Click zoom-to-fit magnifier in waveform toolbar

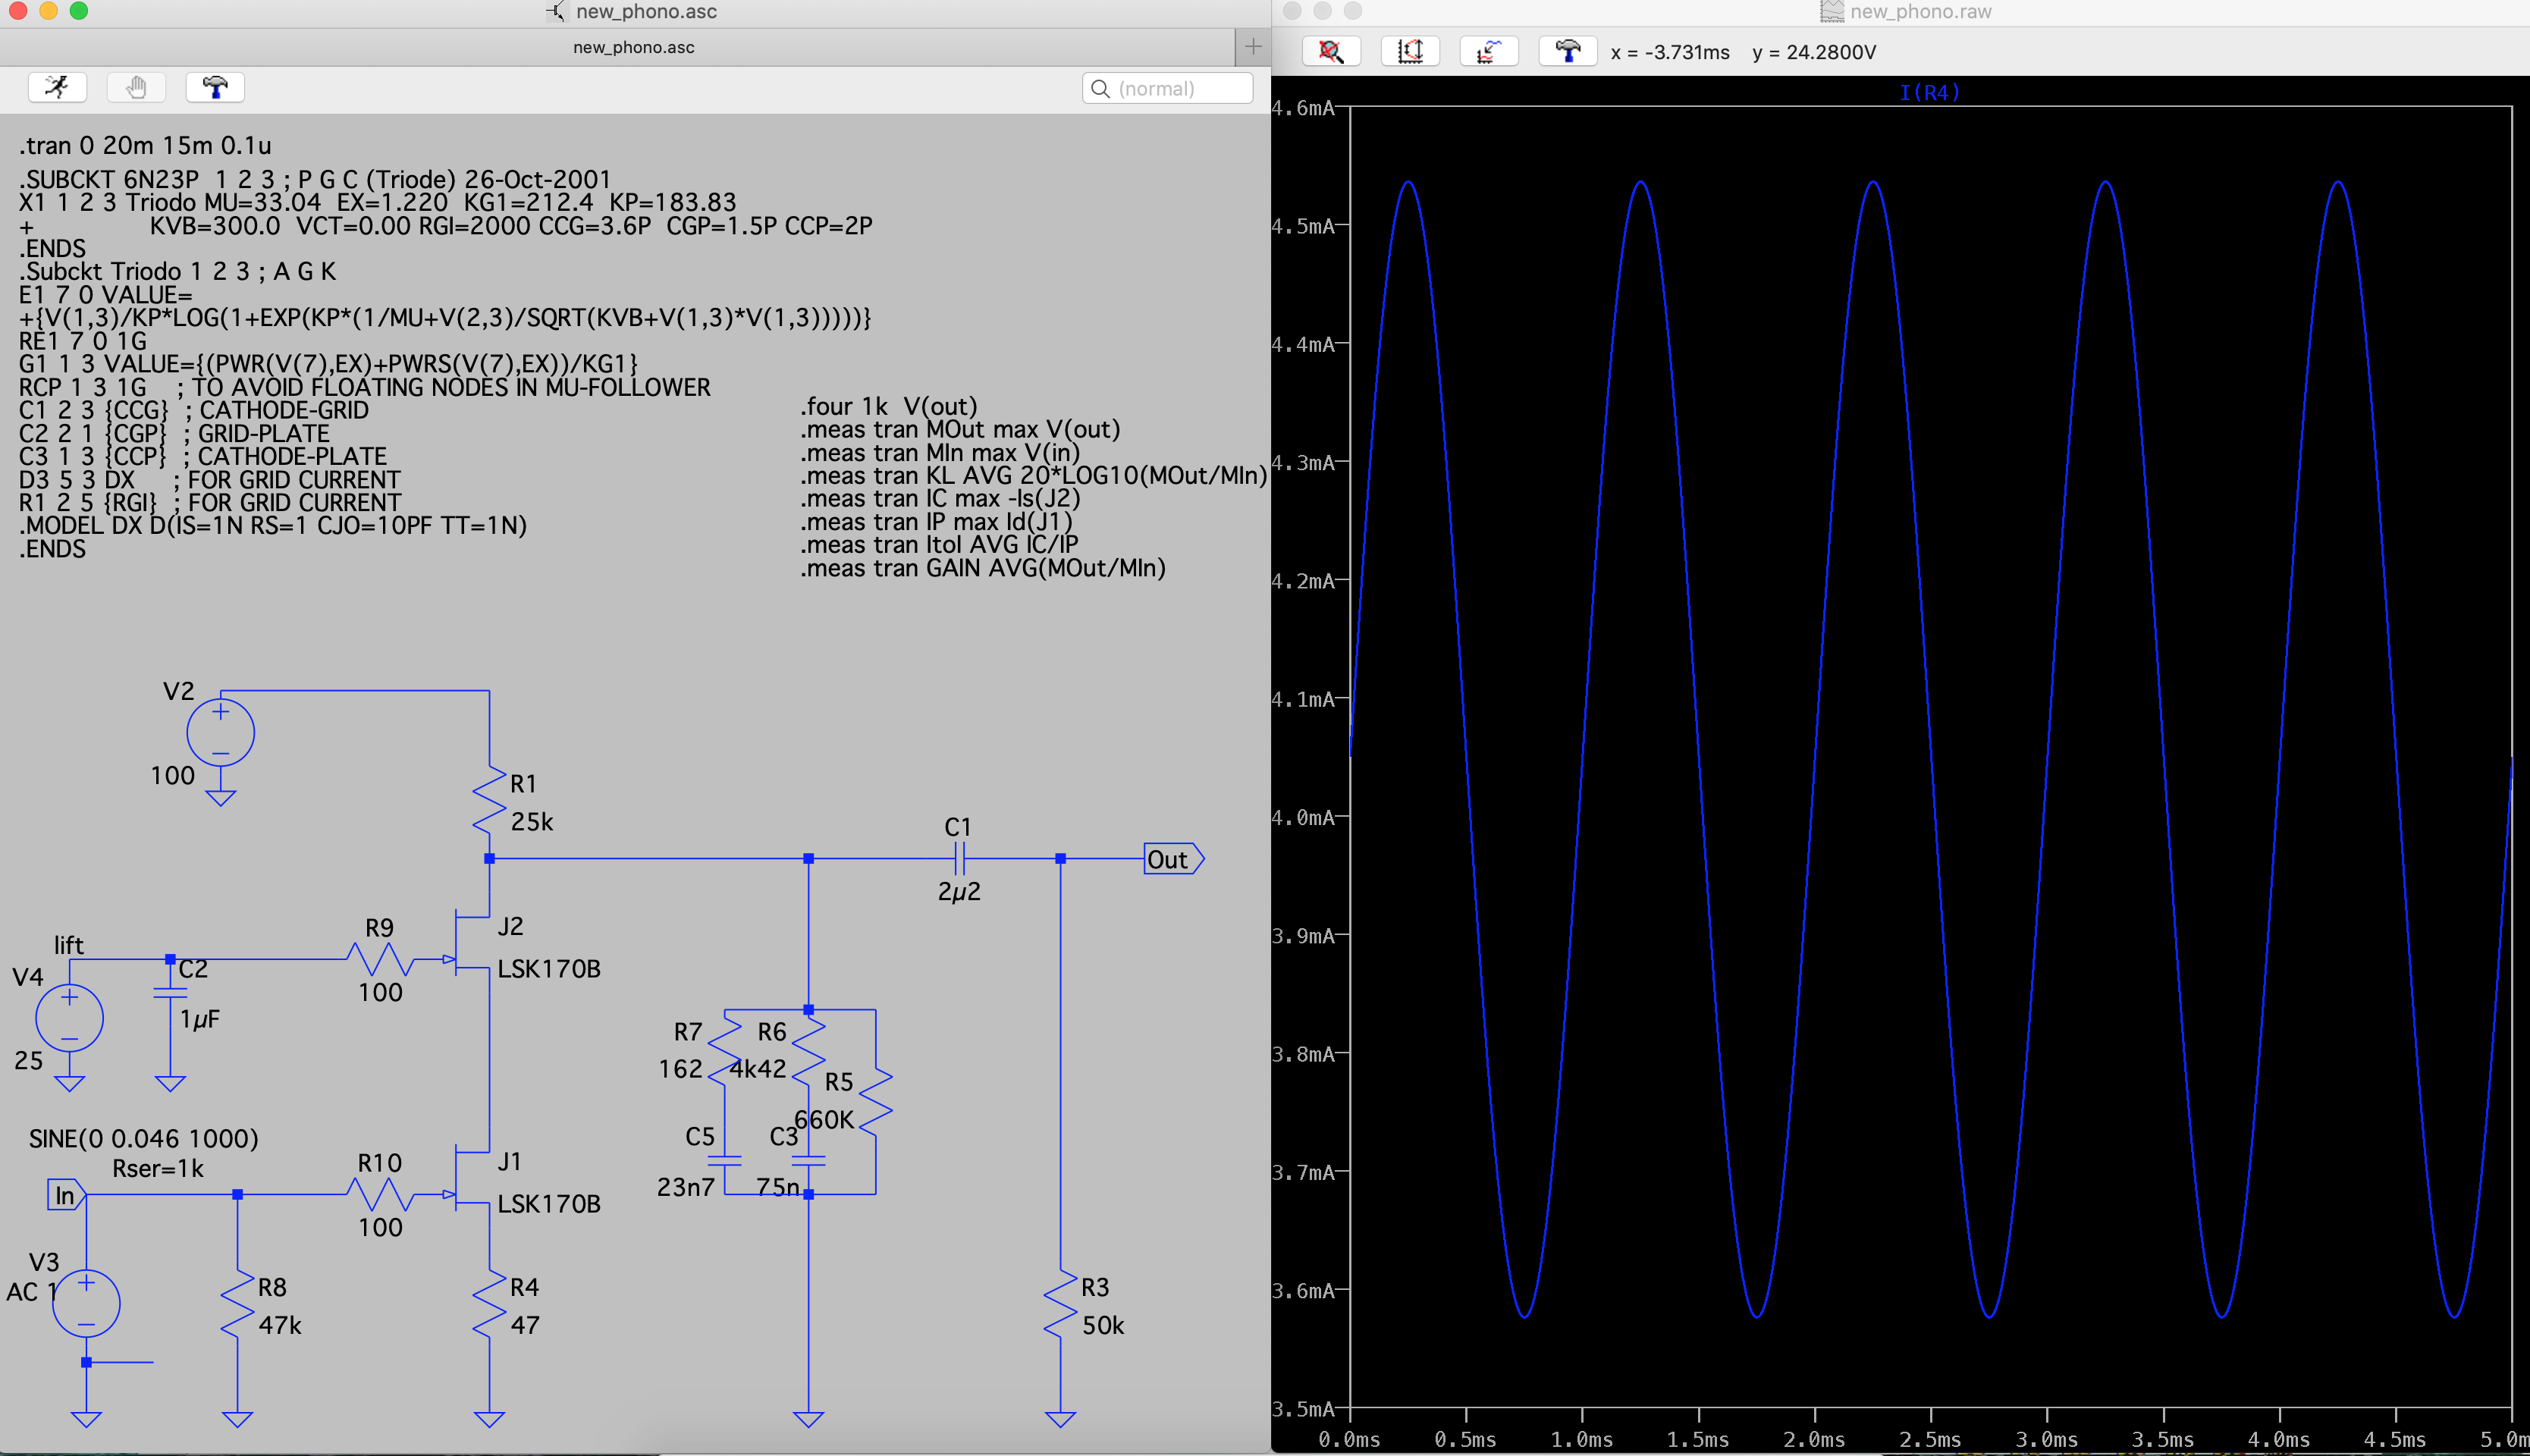[x=1331, y=52]
